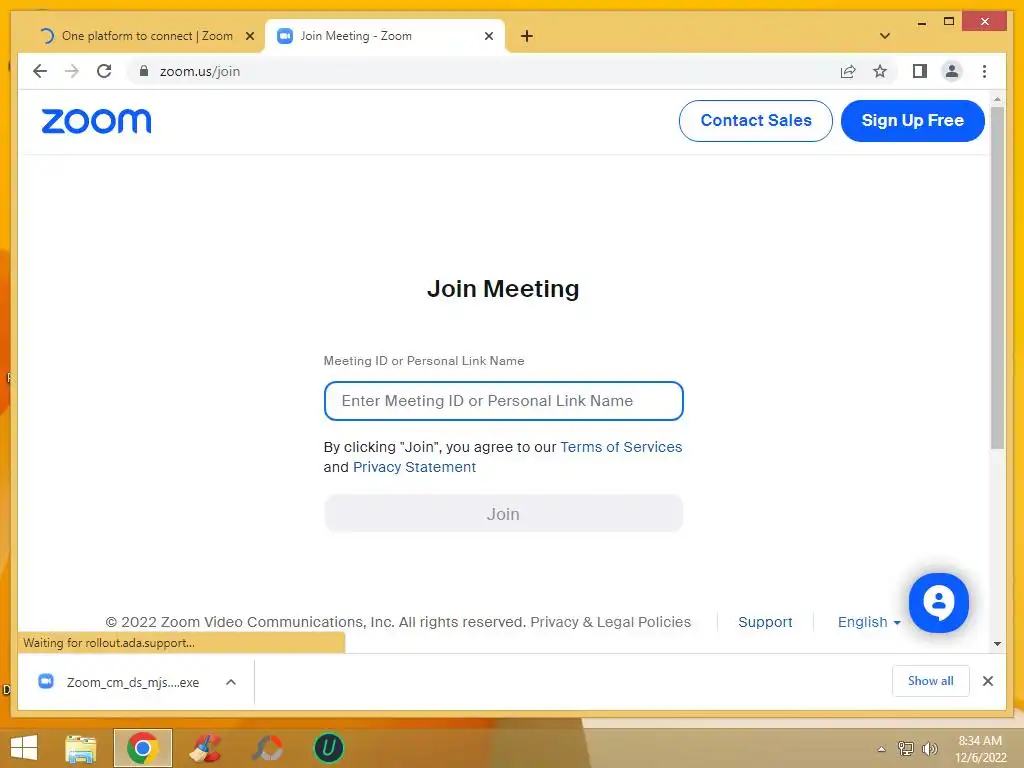
Task: Open Chrome three-dot menu
Action: tap(984, 71)
